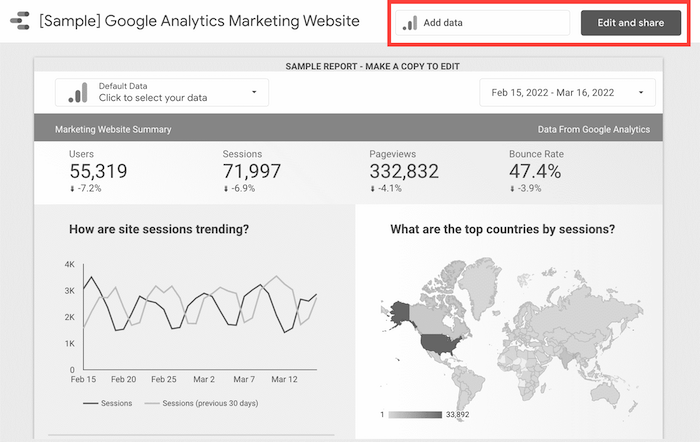This screenshot has width=700, height=442.
Task: Click the bar chart icon in Add data
Action: pyautogui.click(x=408, y=23)
